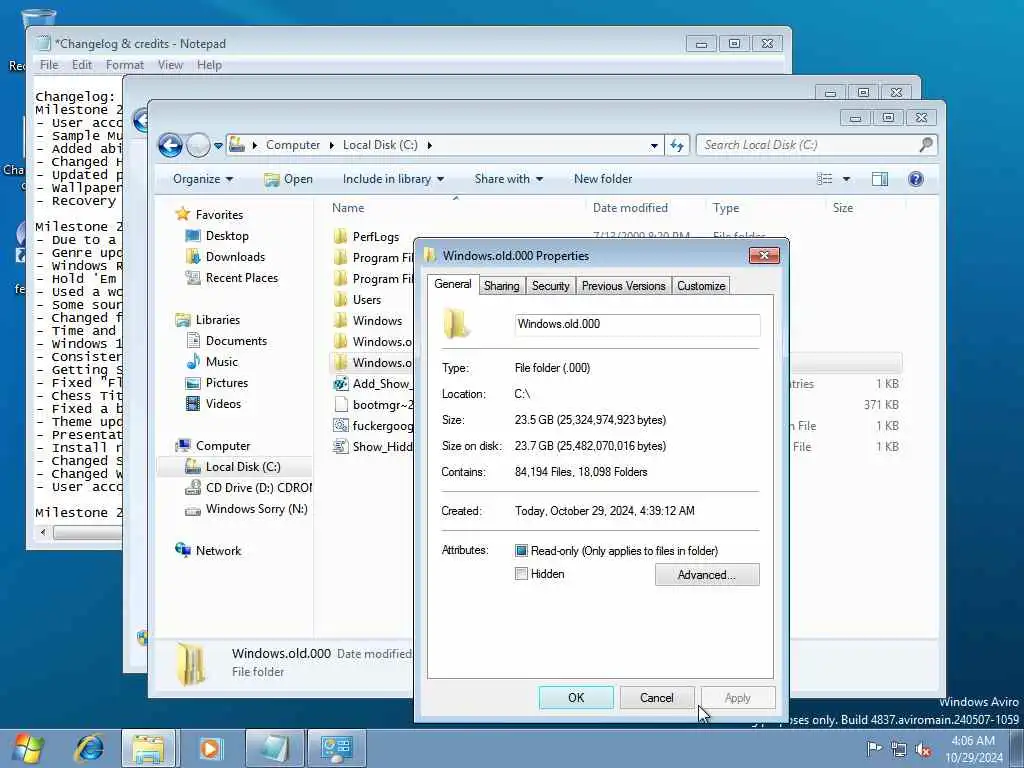Screen dimensions: 1024x768
Task: Toggle the Hidden attribute checkbox
Action: pyautogui.click(x=521, y=574)
